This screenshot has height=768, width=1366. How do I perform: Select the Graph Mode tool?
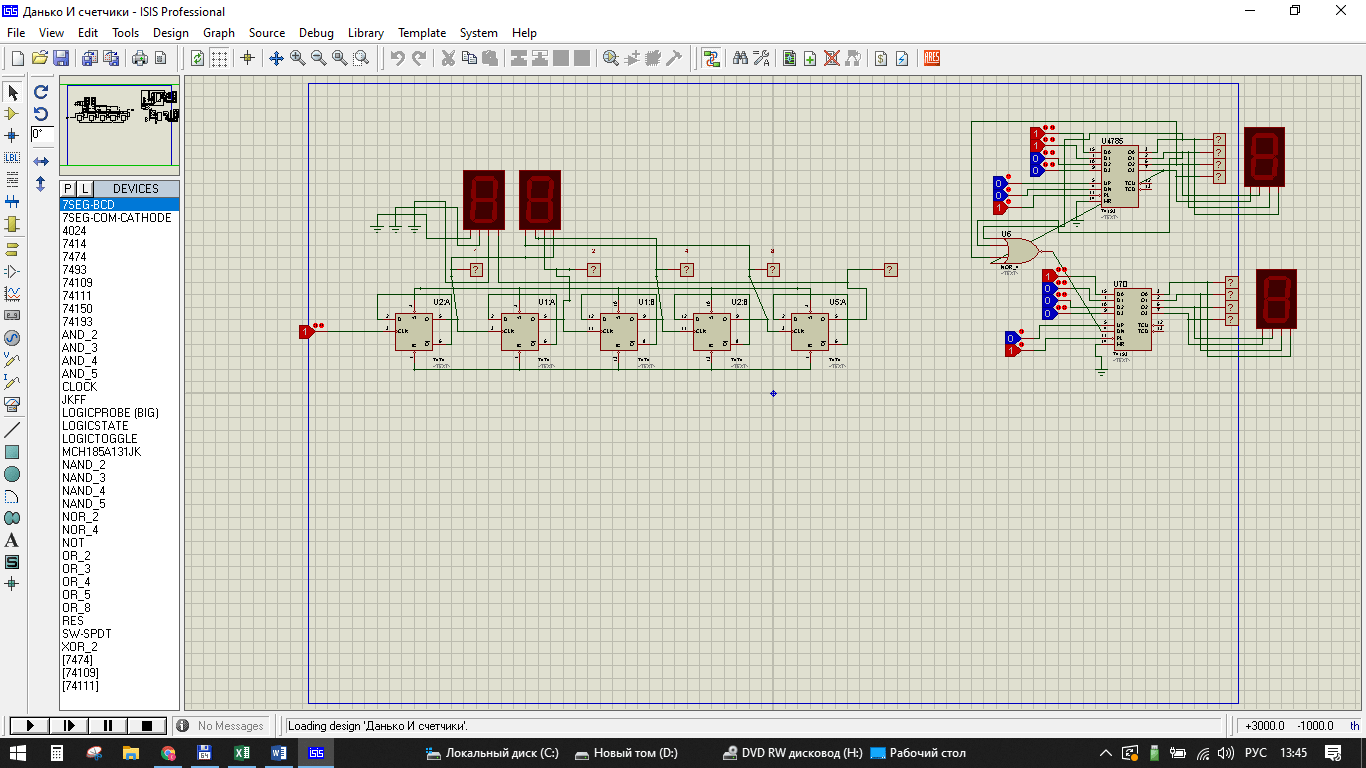pyautogui.click(x=13, y=293)
